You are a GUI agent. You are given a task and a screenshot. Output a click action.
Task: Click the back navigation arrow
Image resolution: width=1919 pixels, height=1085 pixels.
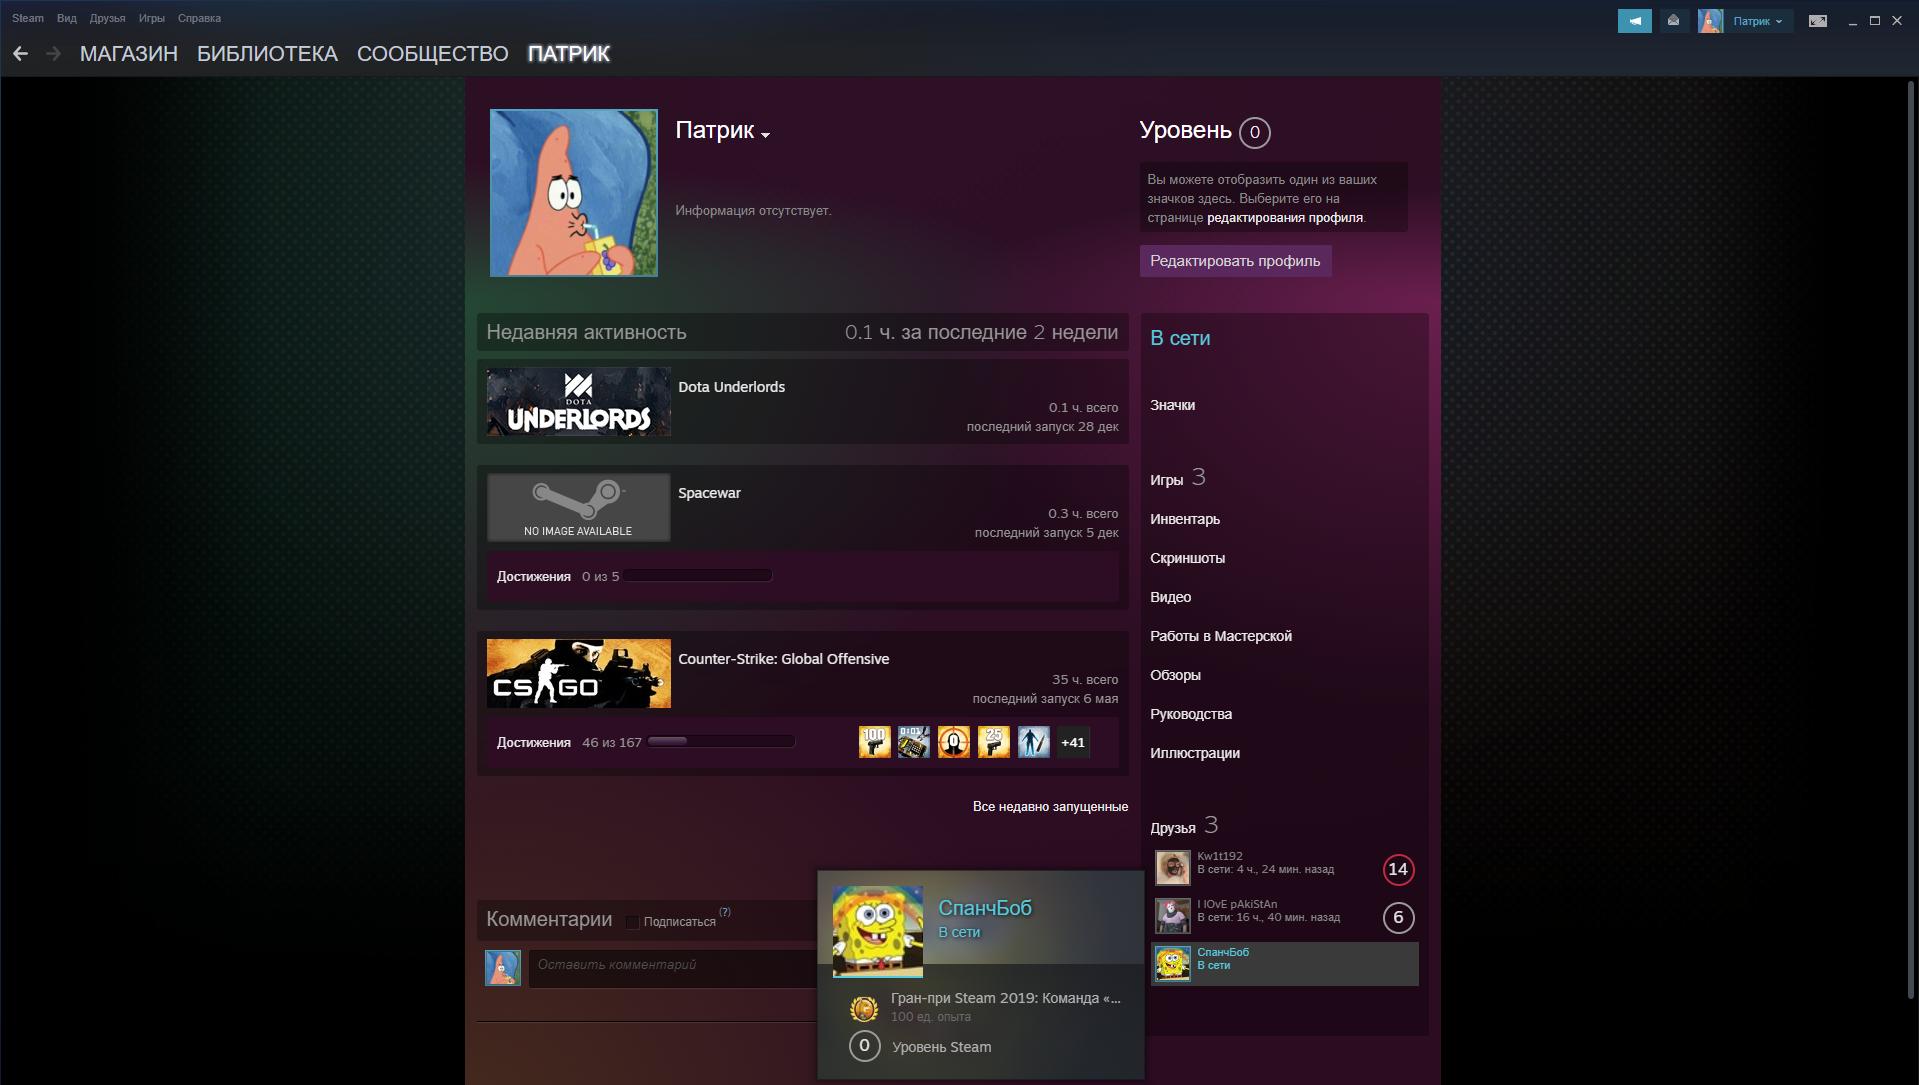[x=20, y=54]
